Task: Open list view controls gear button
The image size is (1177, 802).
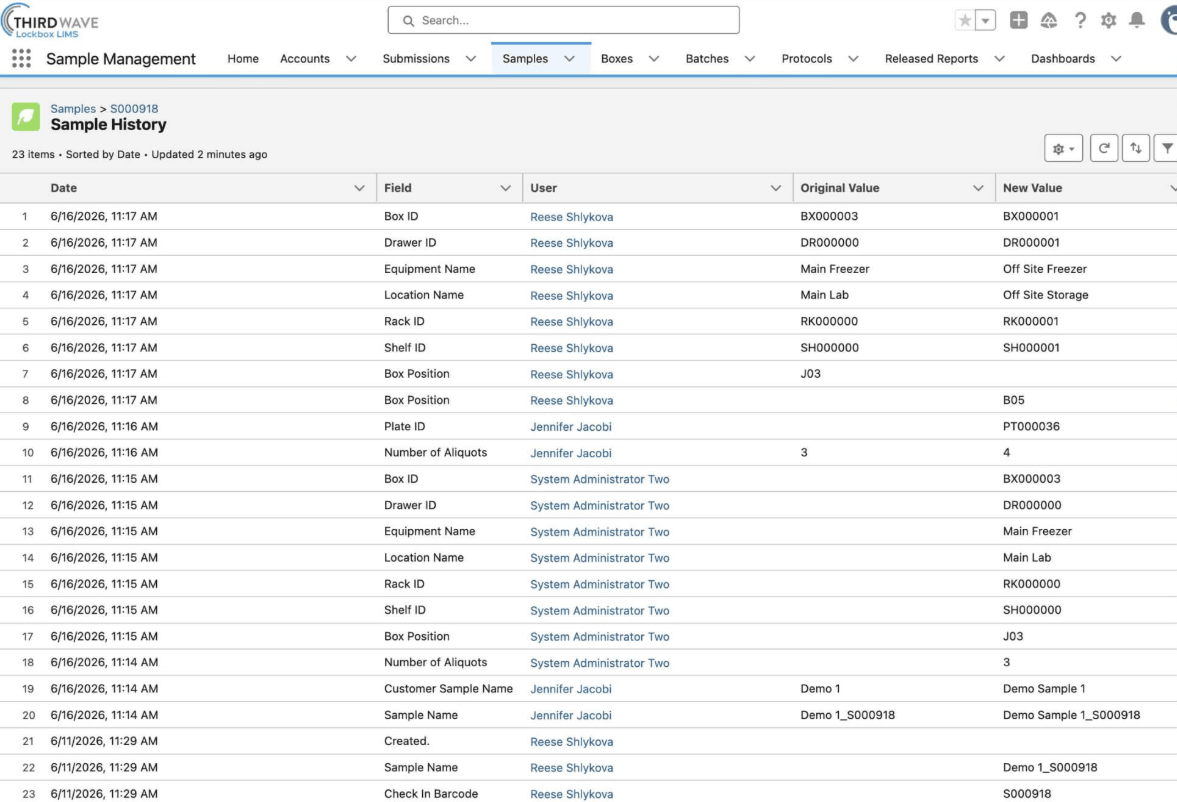Action: pyautogui.click(x=1063, y=149)
